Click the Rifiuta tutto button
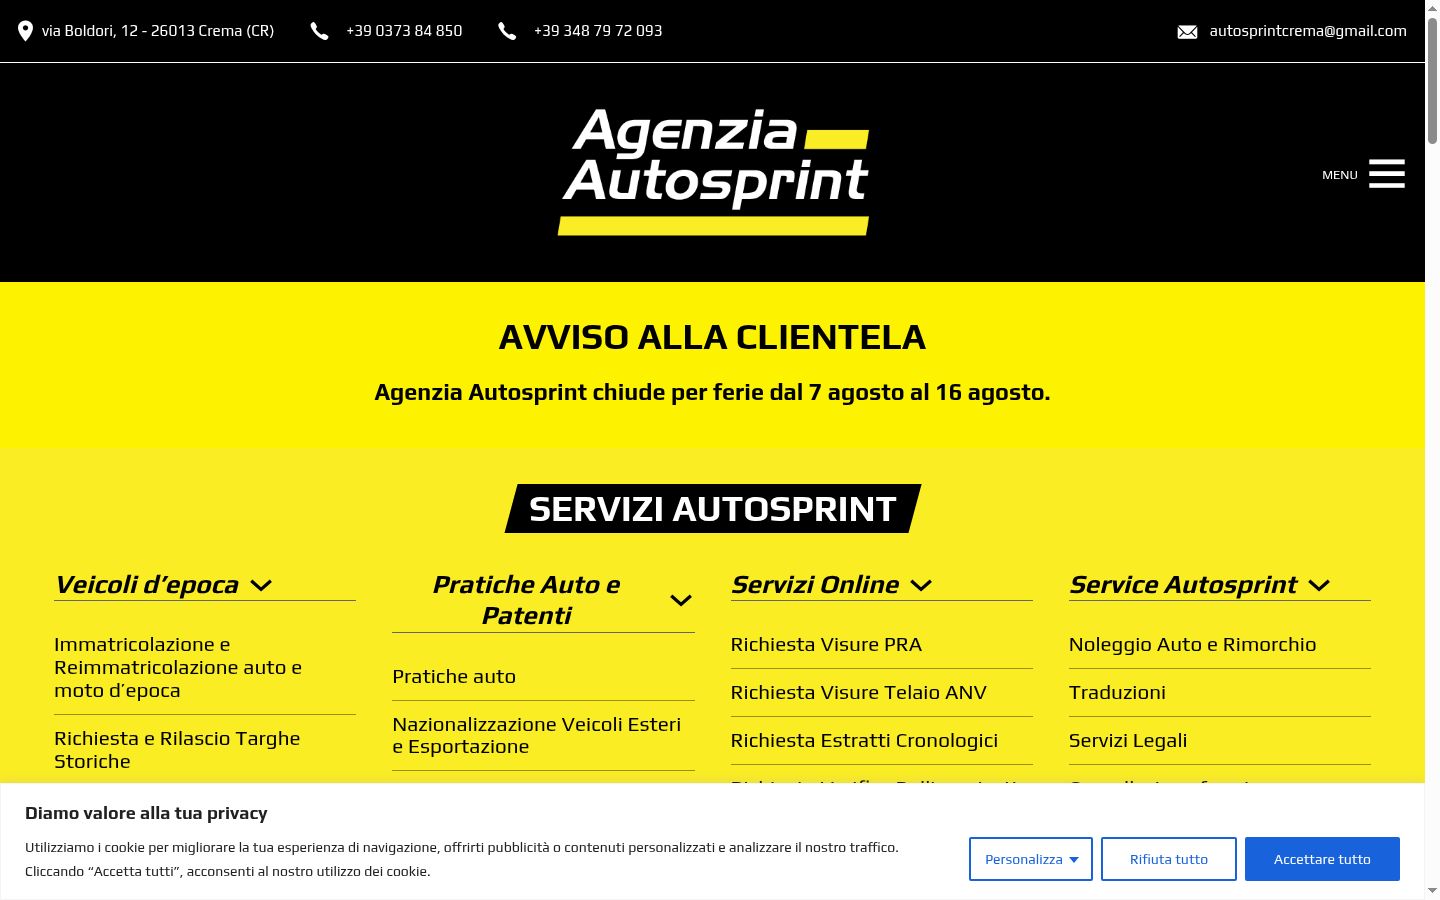This screenshot has width=1440, height=900. [1169, 859]
